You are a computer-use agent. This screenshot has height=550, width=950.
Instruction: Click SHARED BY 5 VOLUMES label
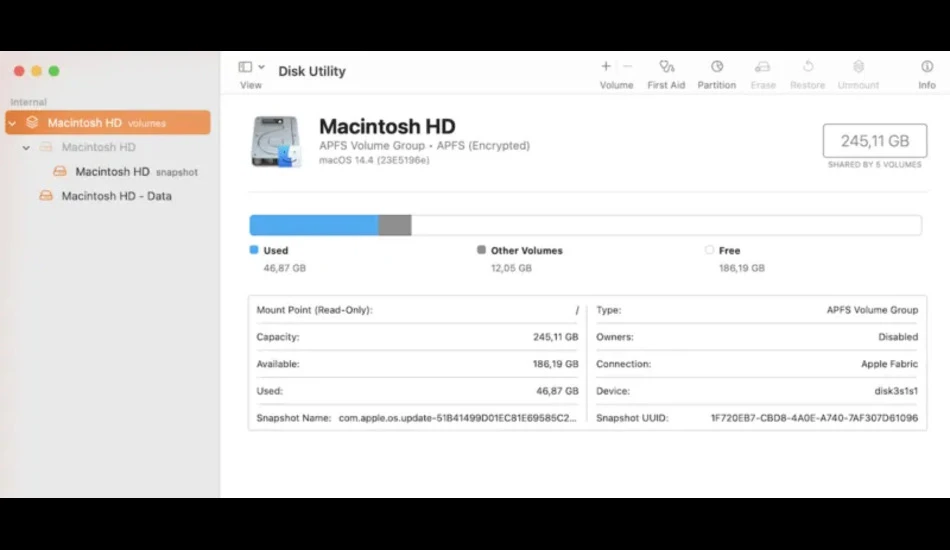pyautogui.click(x=874, y=165)
